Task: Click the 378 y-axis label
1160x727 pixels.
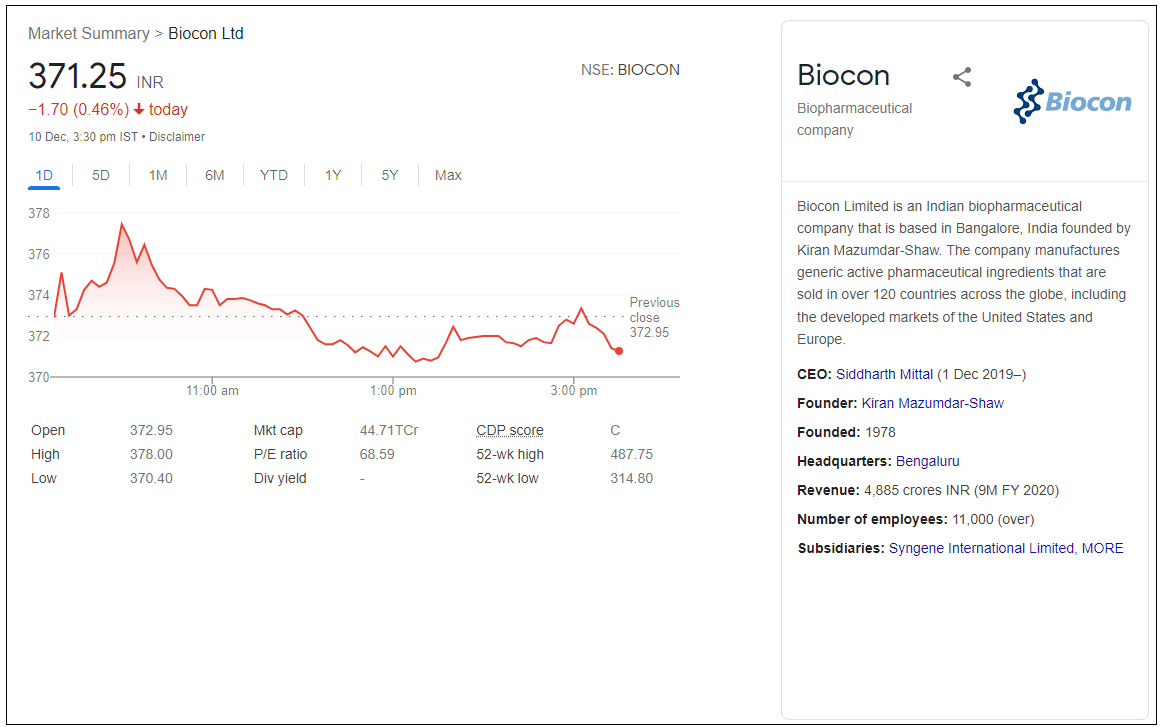Action: tap(38, 213)
